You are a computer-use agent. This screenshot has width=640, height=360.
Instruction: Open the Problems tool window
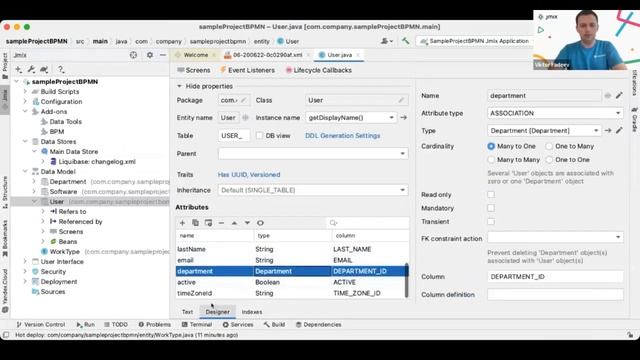[154, 324]
